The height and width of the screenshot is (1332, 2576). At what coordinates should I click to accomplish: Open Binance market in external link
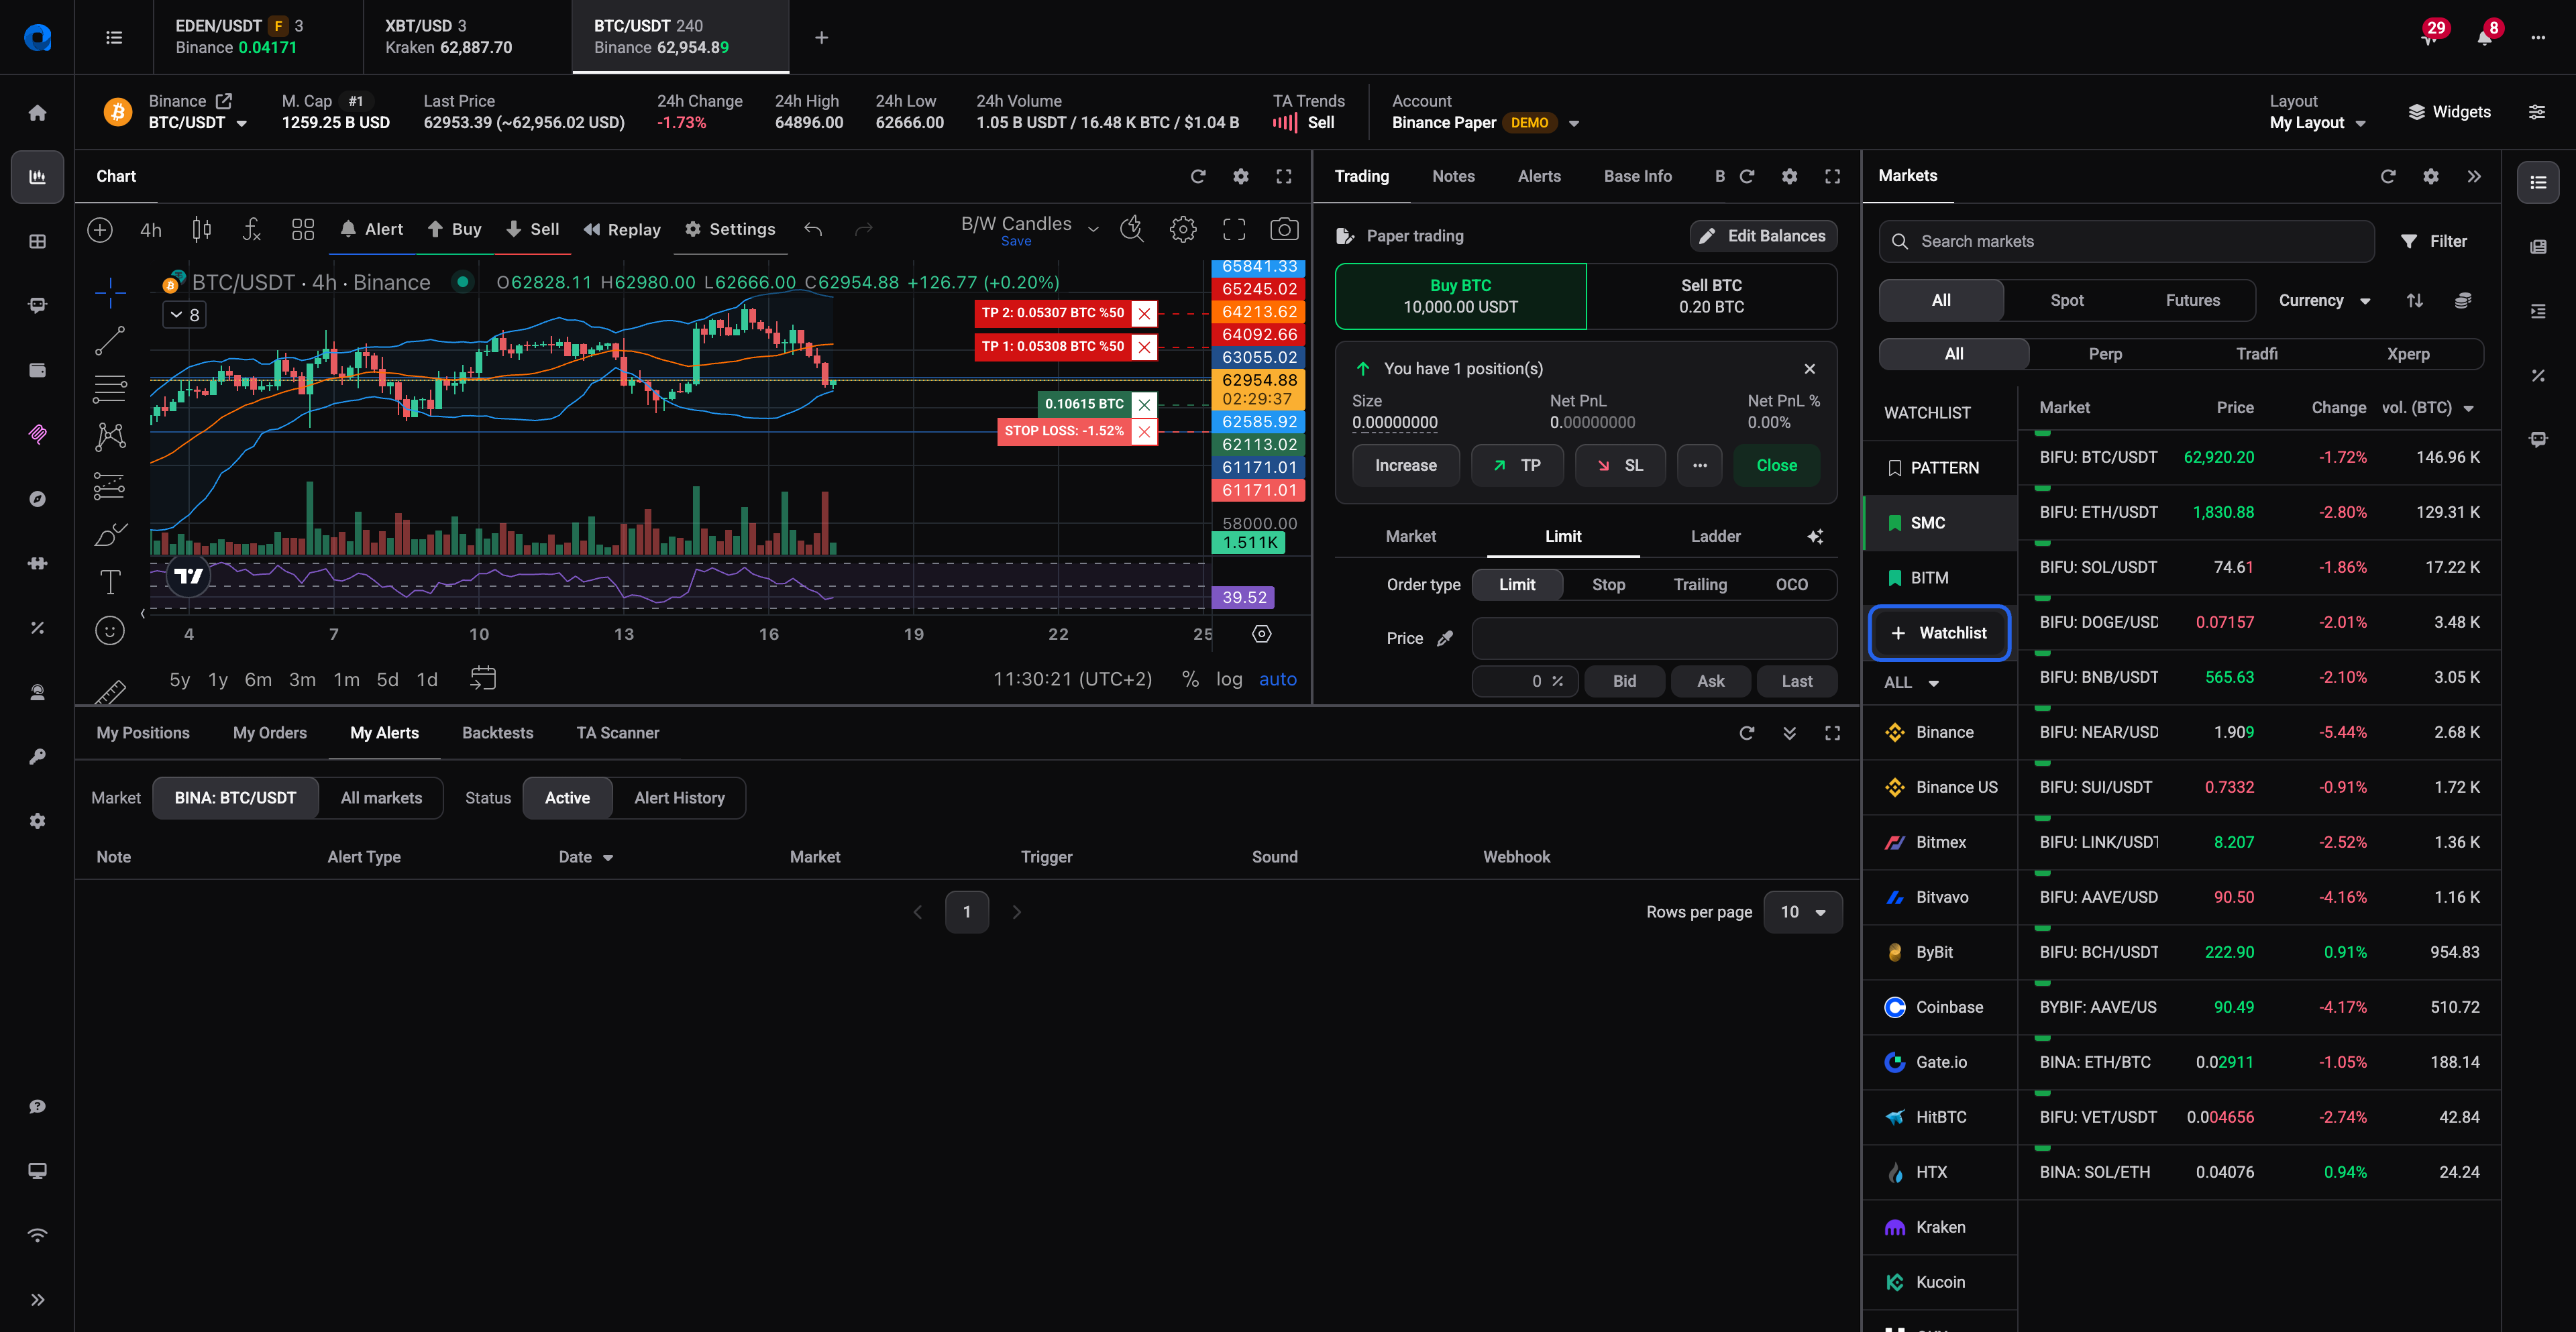tap(224, 101)
